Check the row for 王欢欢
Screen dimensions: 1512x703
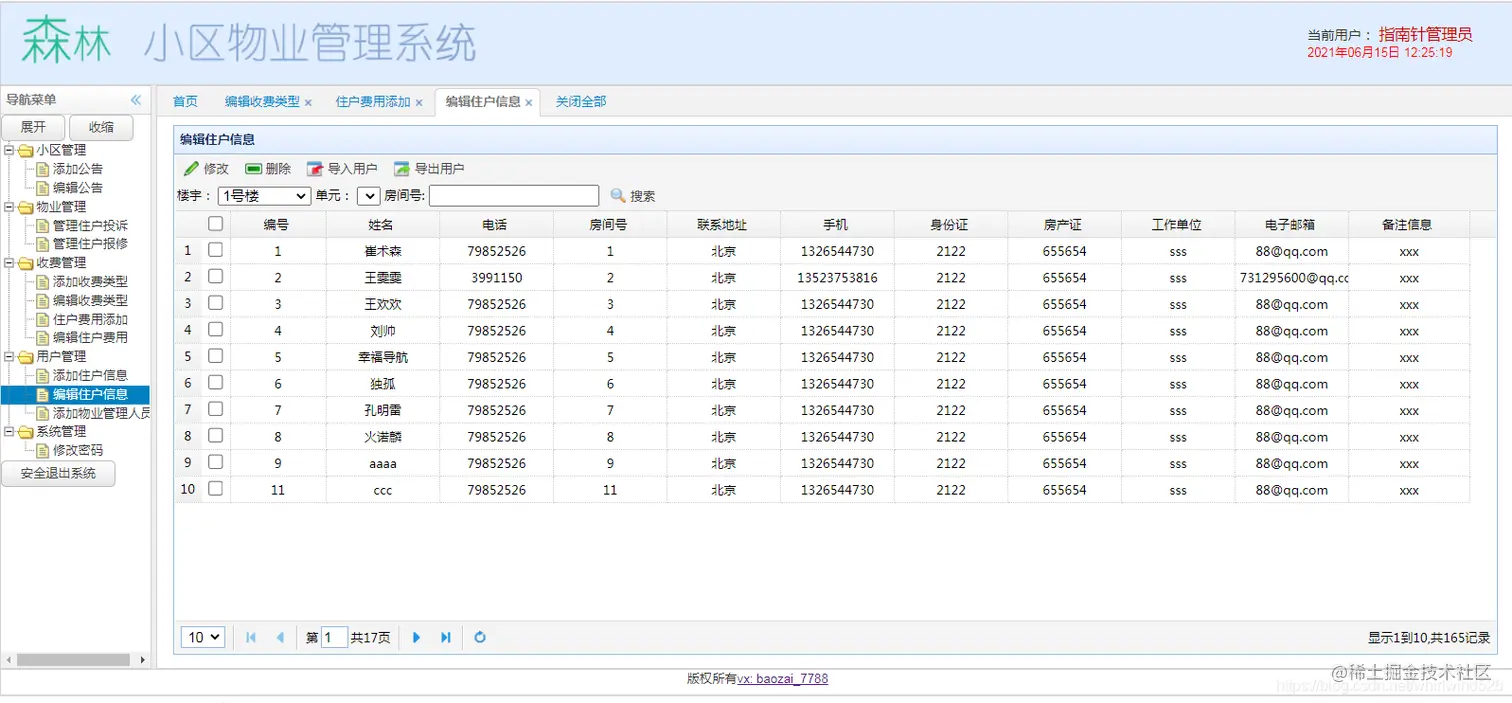(215, 303)
